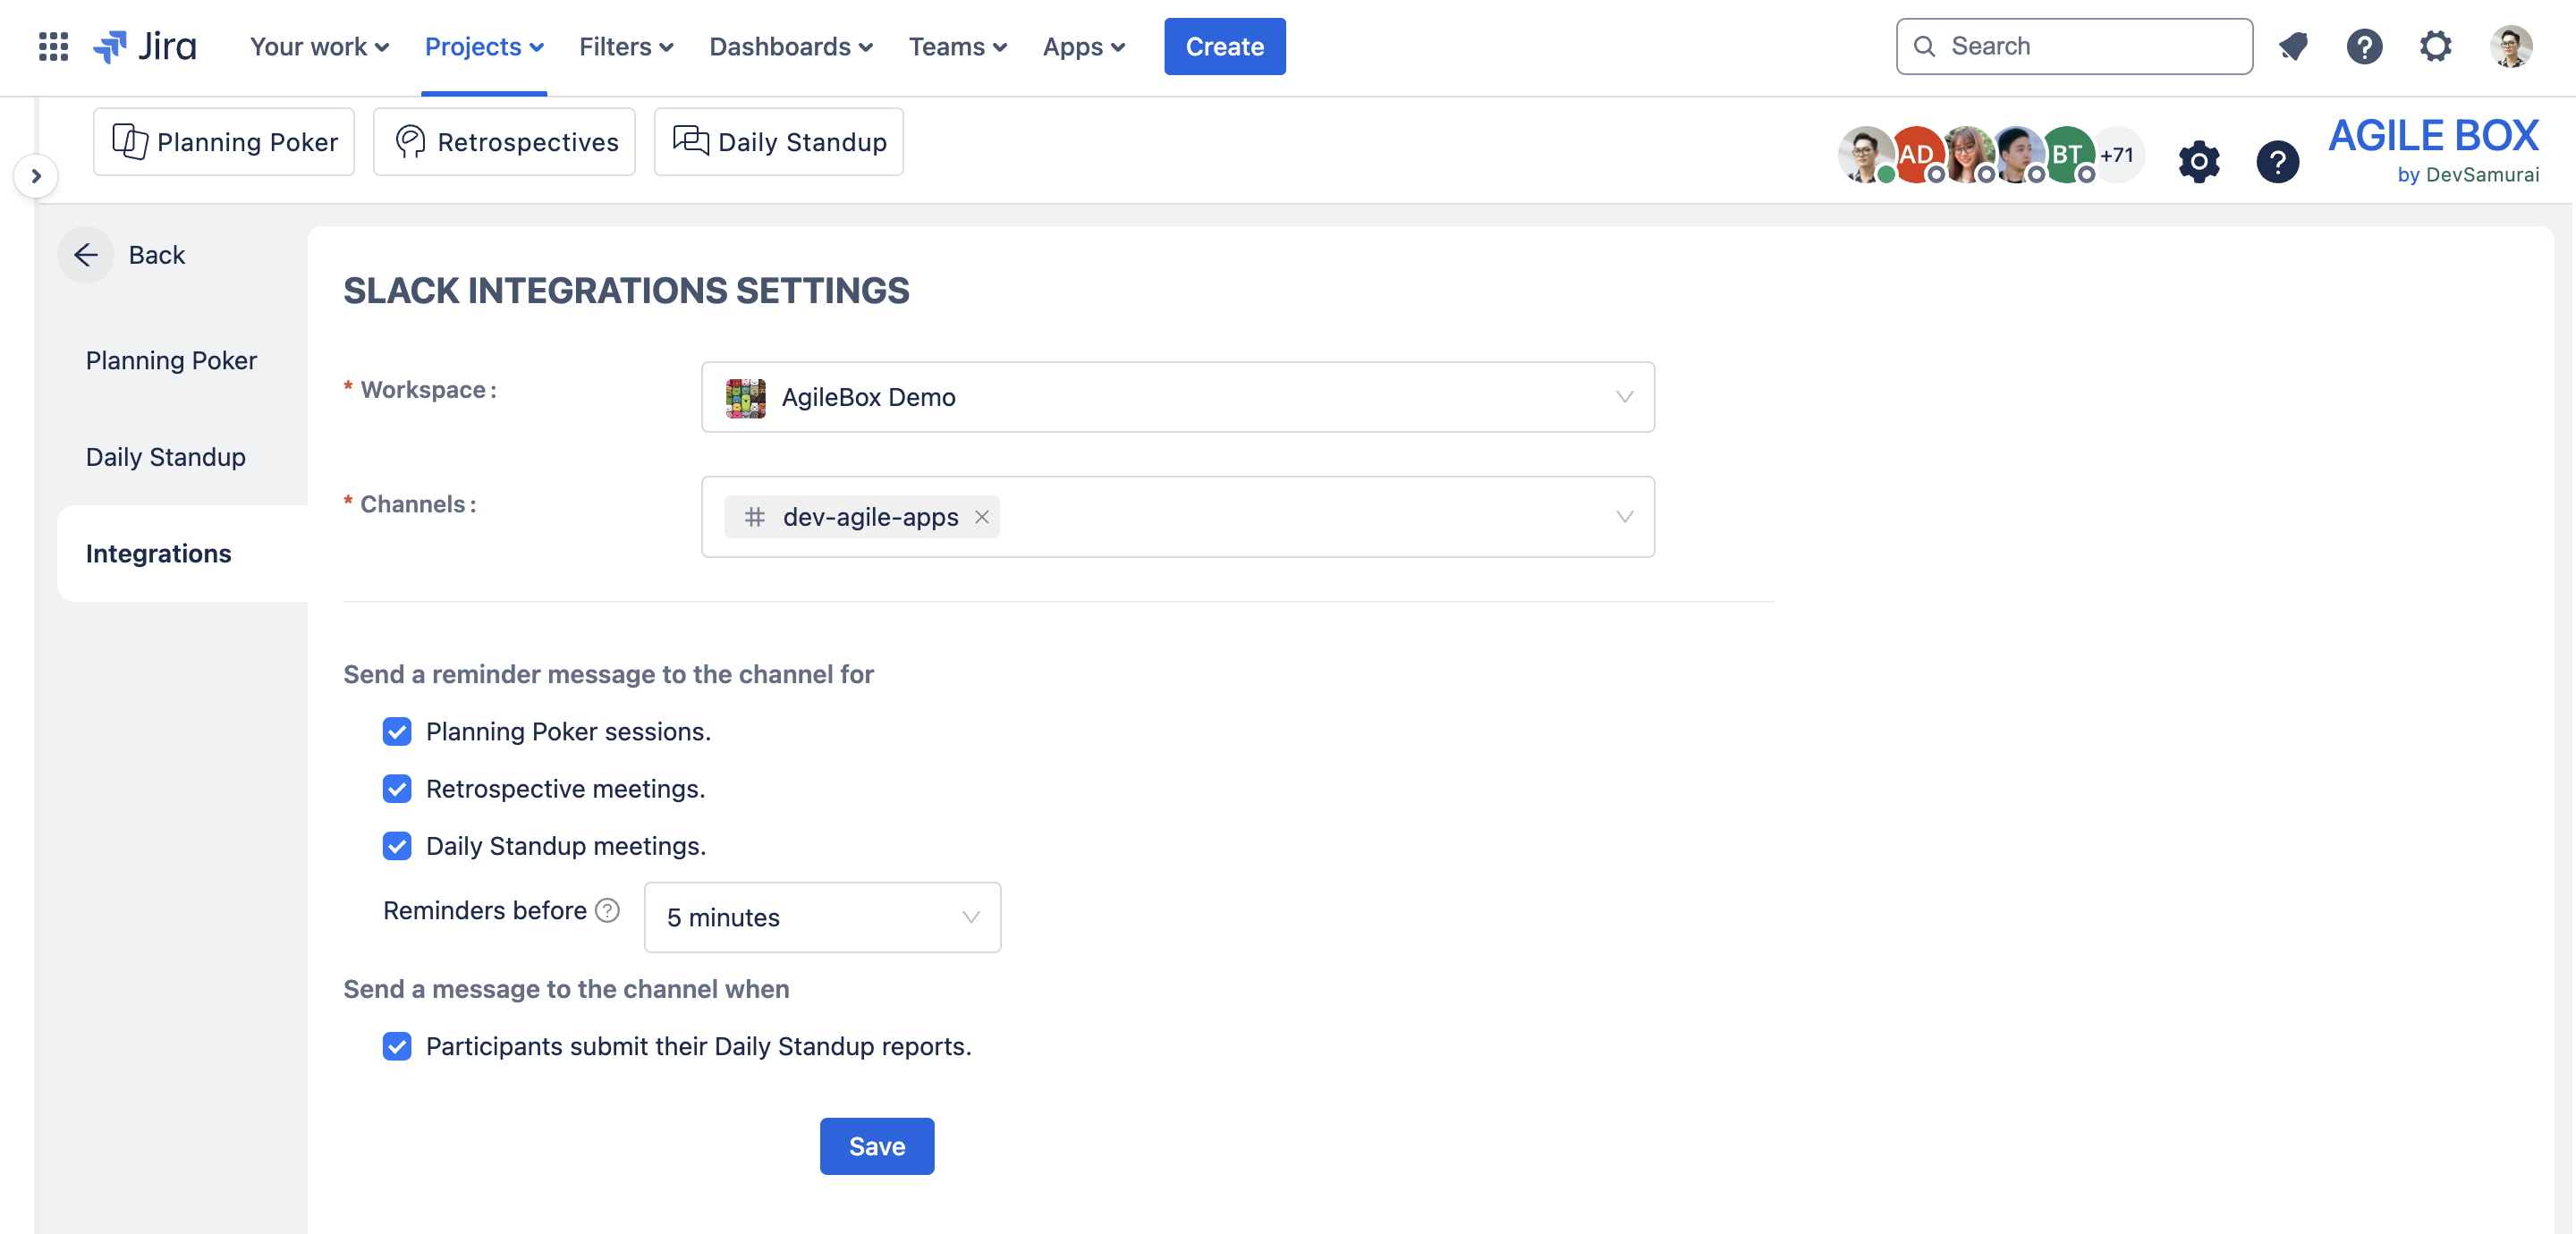Select Daily Standup in the left sidebar
The image size is (2576, 1234).
(x=166, y=457)
